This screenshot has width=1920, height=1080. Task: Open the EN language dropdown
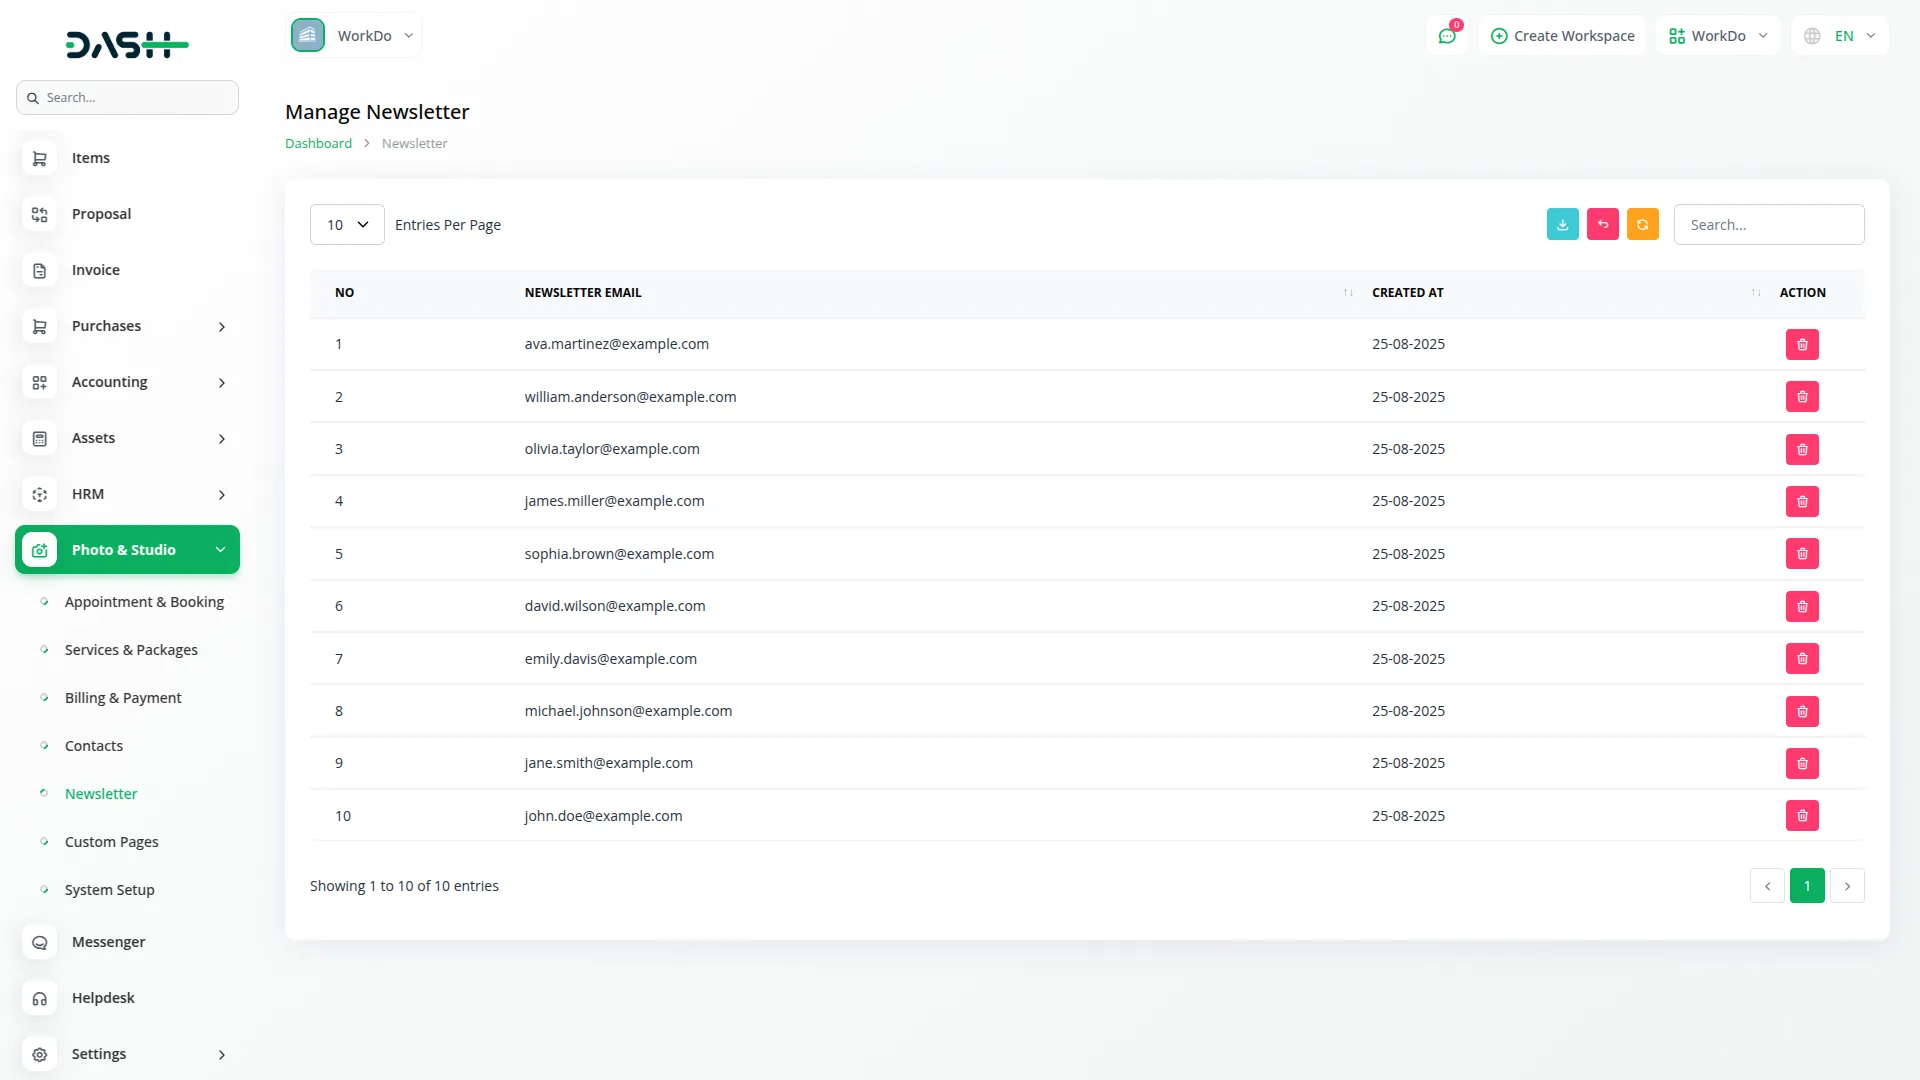1841,36
